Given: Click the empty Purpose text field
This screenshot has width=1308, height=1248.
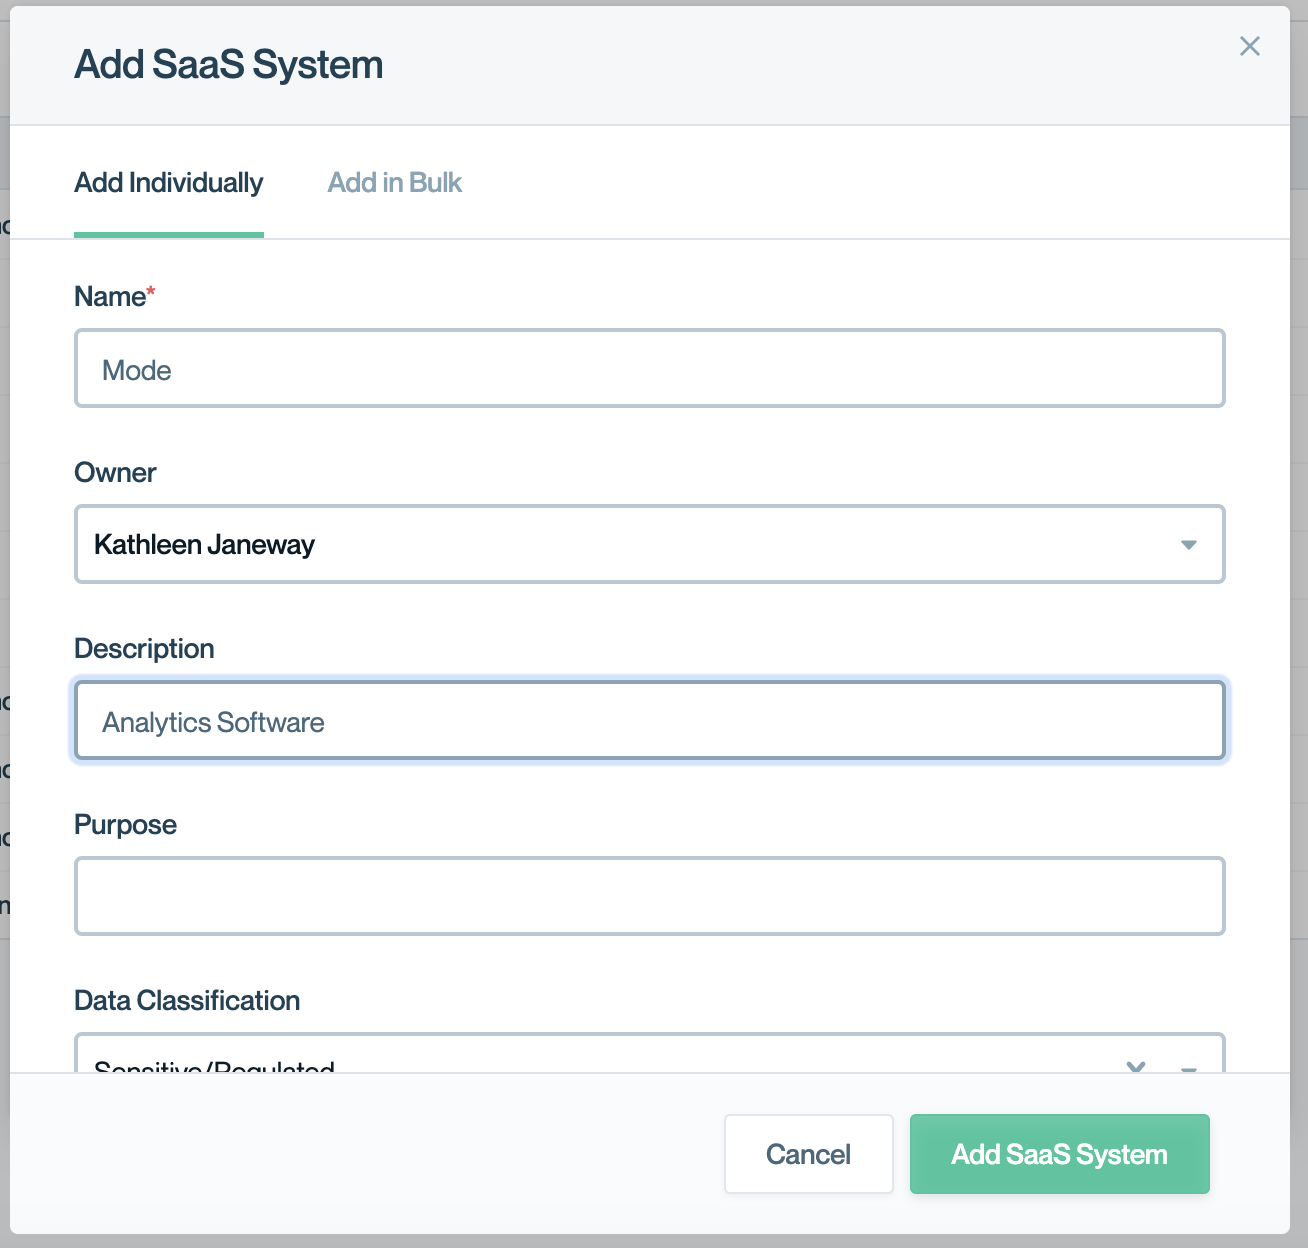Looking at the screenshot, I should 650,896.
